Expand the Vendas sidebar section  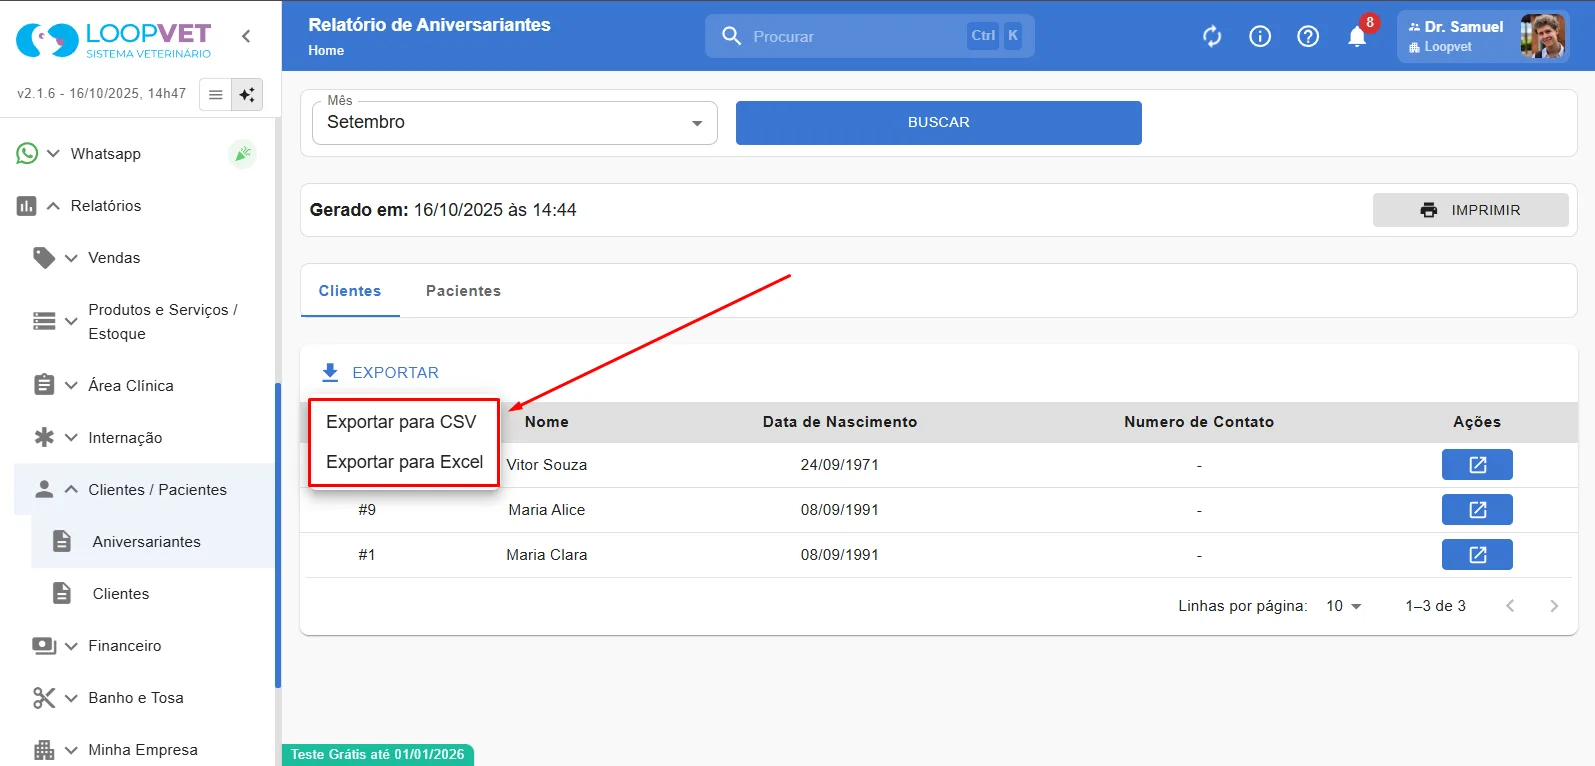point(114,258)
